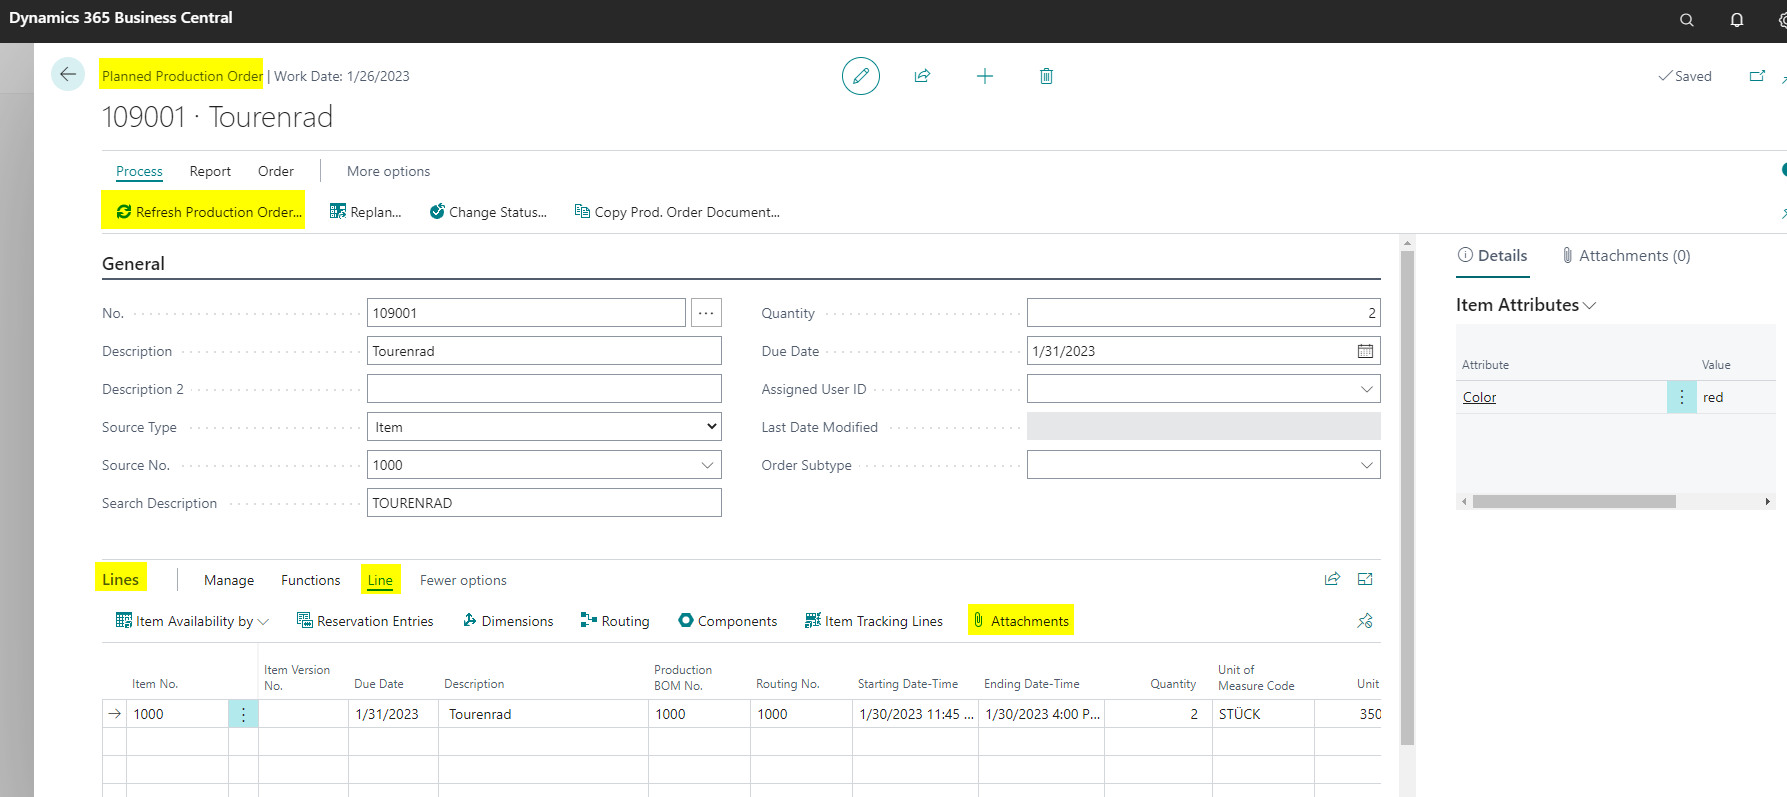Click into the Description 2 field

(544, 389)
